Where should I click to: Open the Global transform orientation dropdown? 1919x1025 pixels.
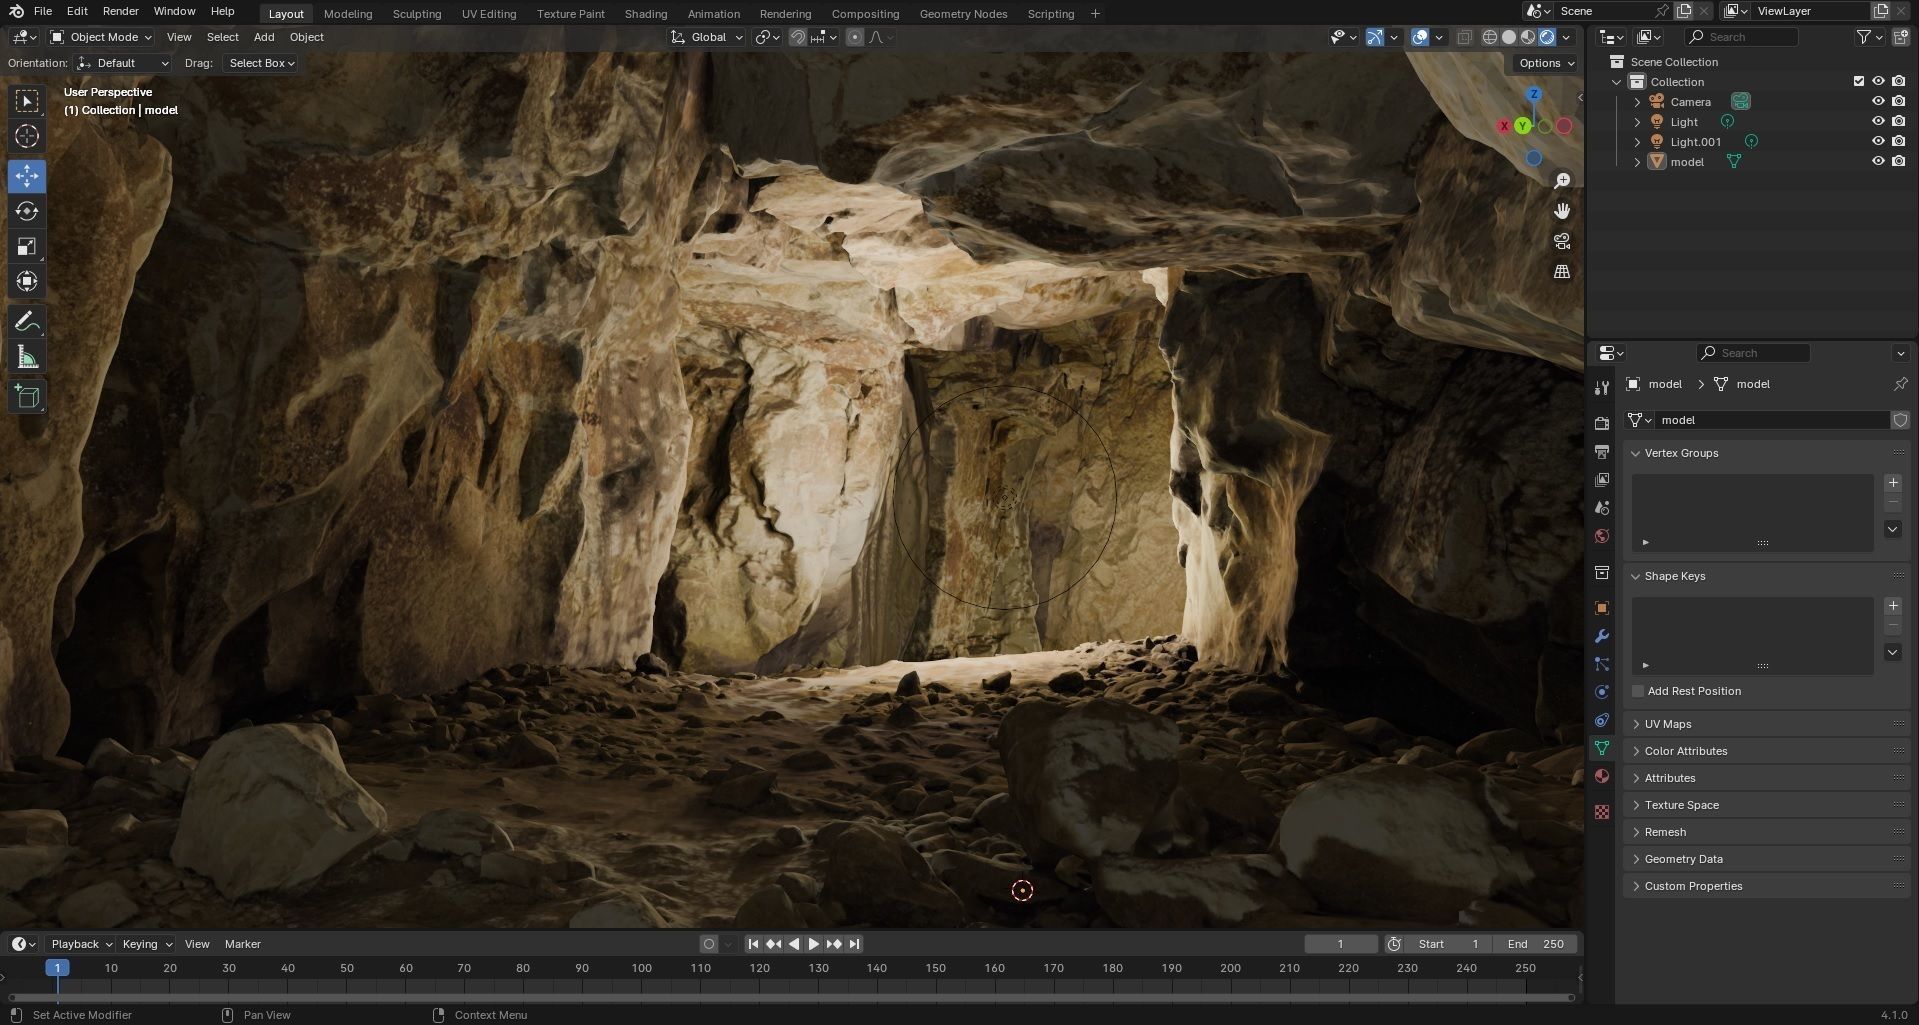[x=707, y=37]
